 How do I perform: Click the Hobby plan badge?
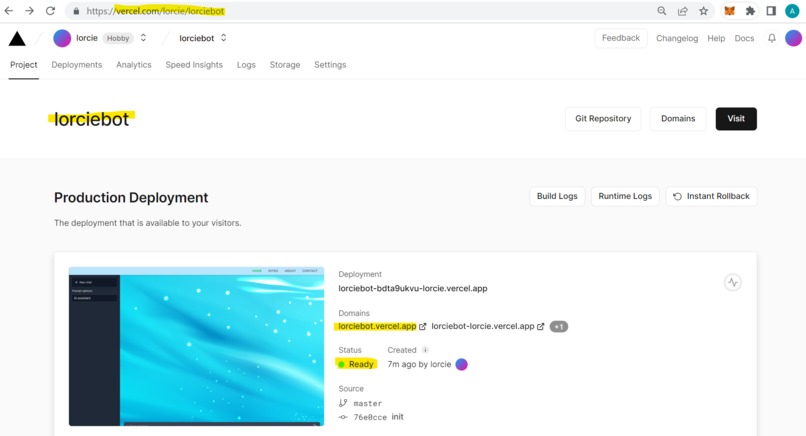[118, 38]
